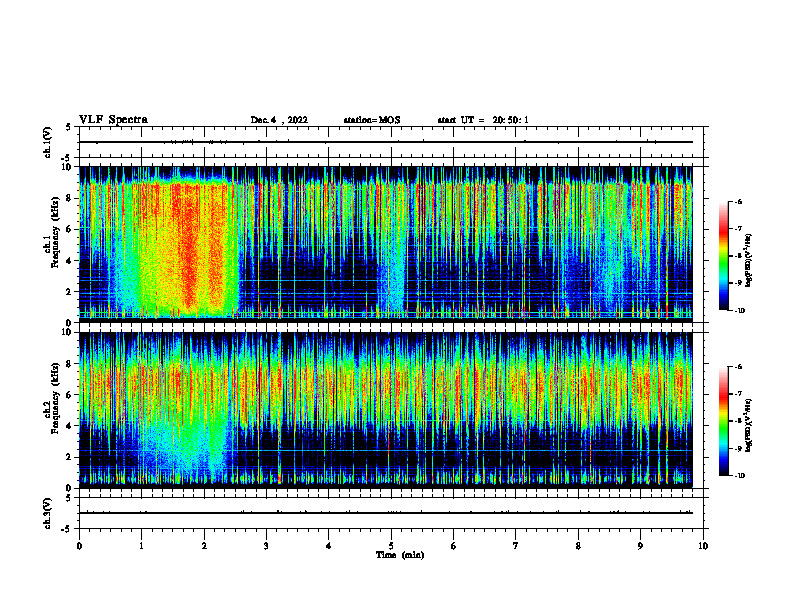Click ch.2 colorbar tick label "-7"
The image size is (792, 612).
pos(738,394)
